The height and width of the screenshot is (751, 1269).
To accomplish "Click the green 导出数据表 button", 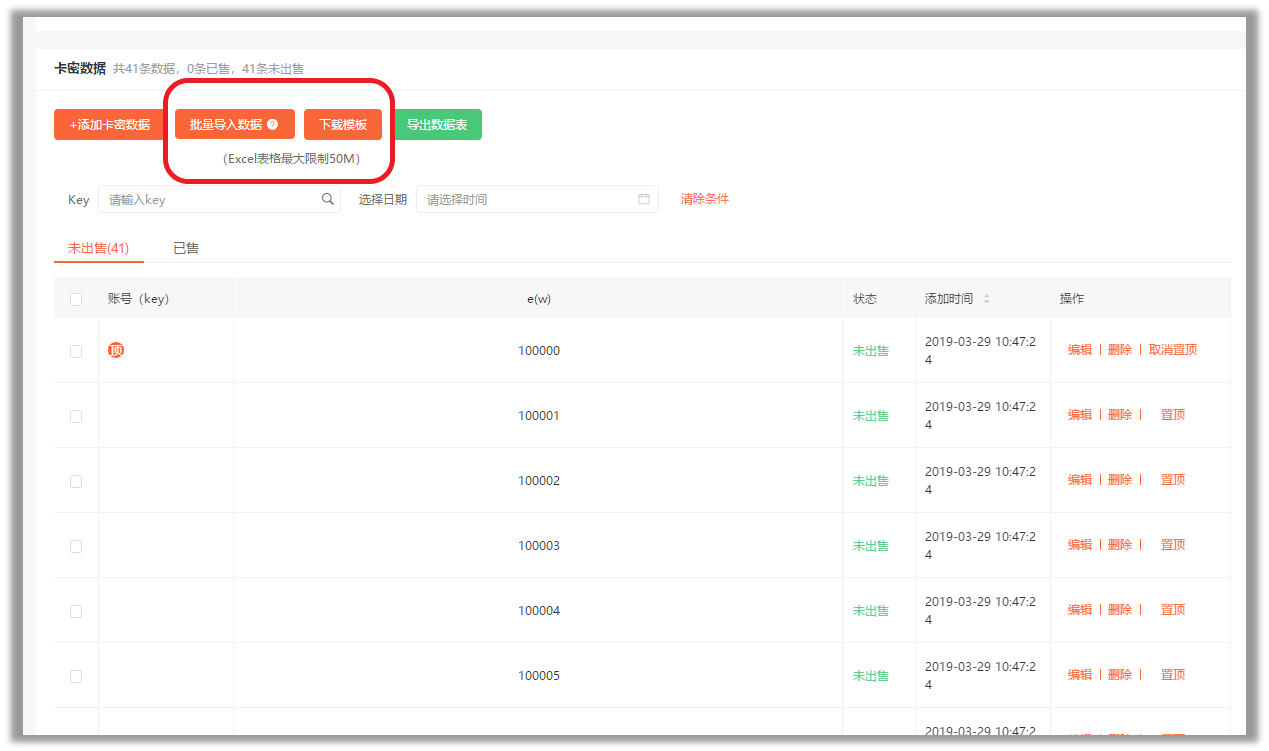I will (x=437, y=125).
